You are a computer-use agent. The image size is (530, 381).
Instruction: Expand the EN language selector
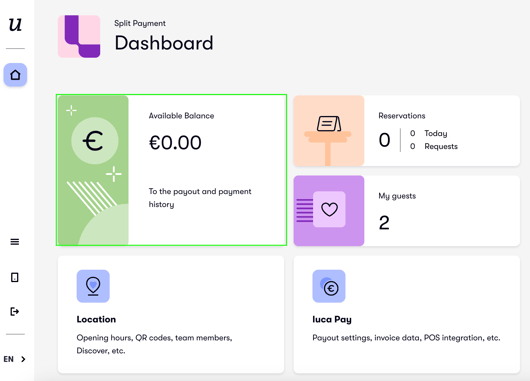[x=15, y=359]
